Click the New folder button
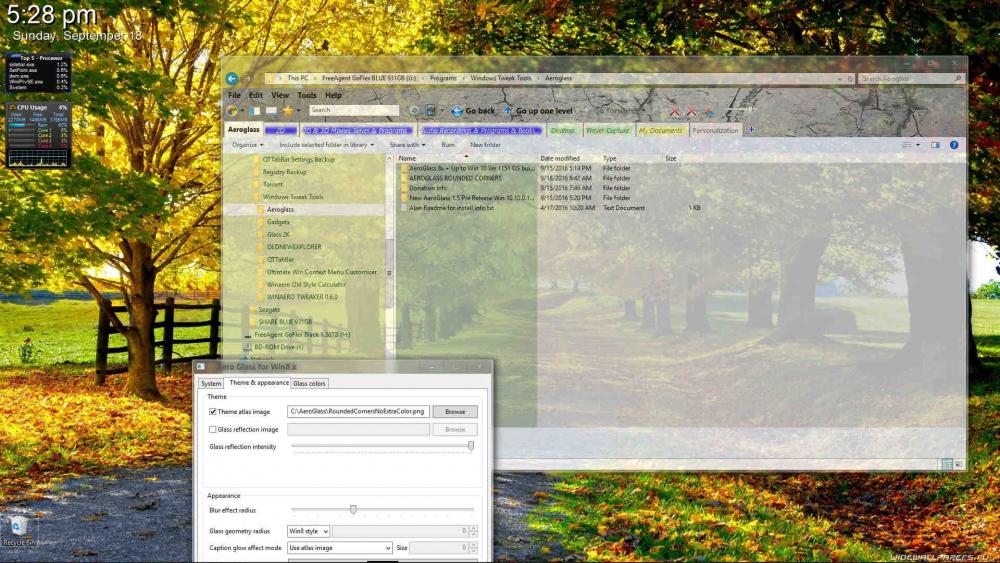1000x563 pixels. 485,145
